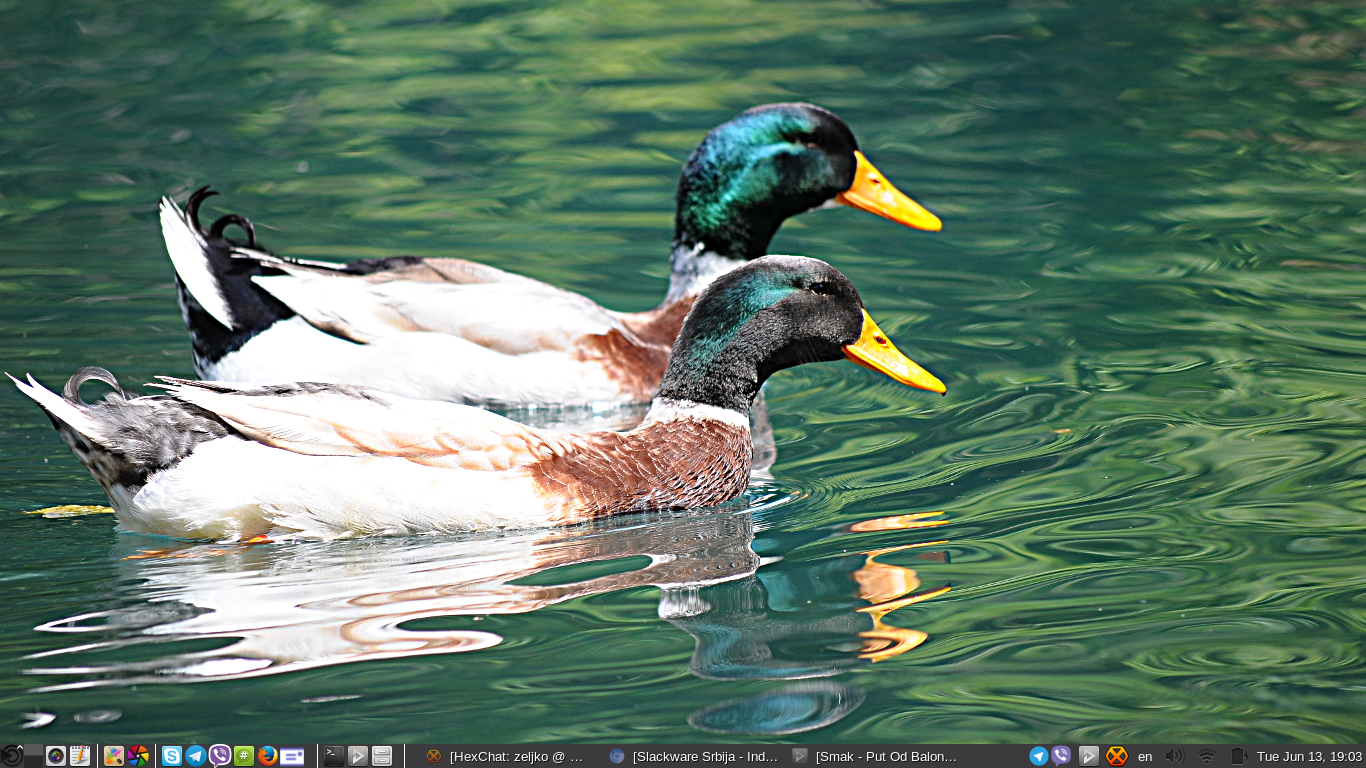Switch to the Slackware Srbija browser window
1366x768 pixels.
point(694,756)
